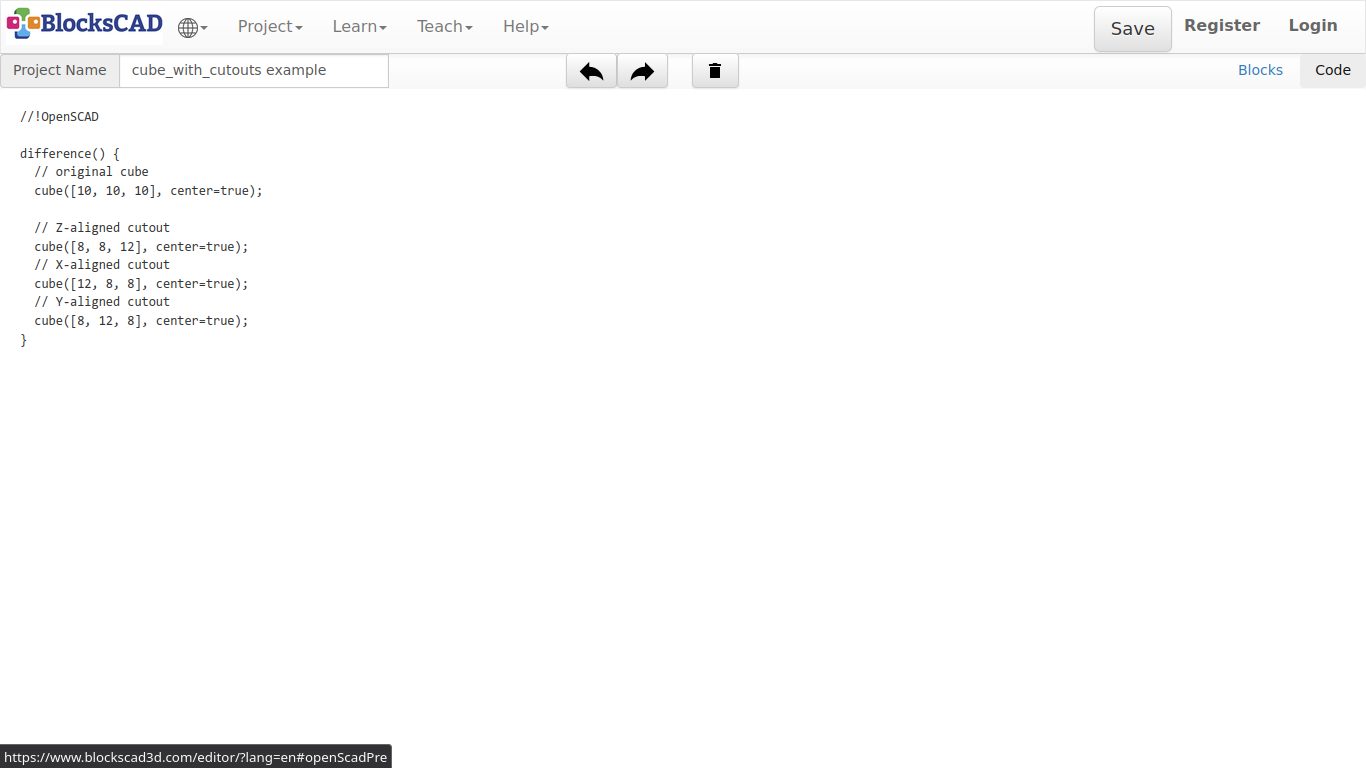
Task: Click the BlocksCAD logo
Action: [84, 24]
